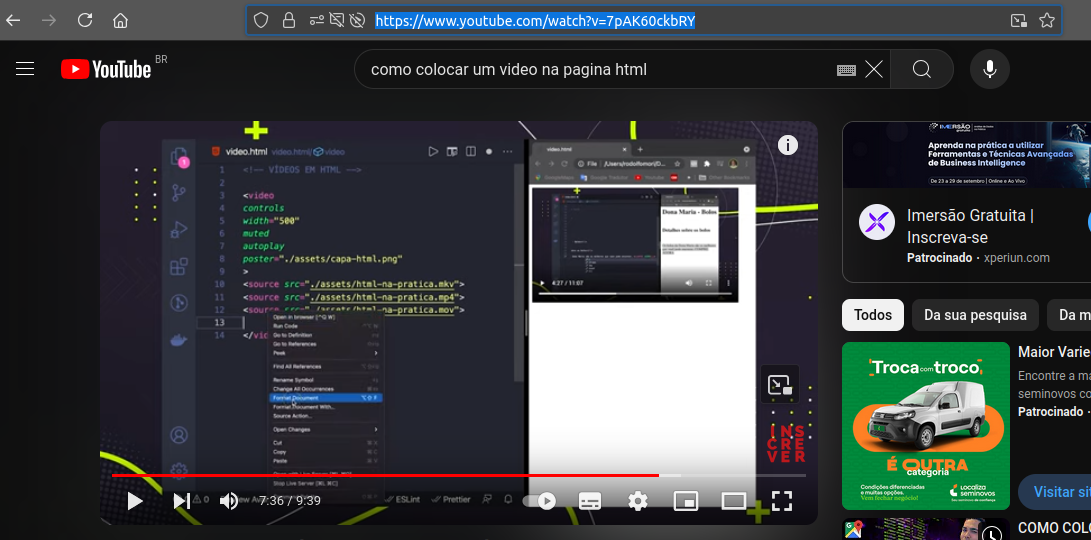Open picture-in-picture from the address bar
Screen dimensions: 1091x540
1019,21
